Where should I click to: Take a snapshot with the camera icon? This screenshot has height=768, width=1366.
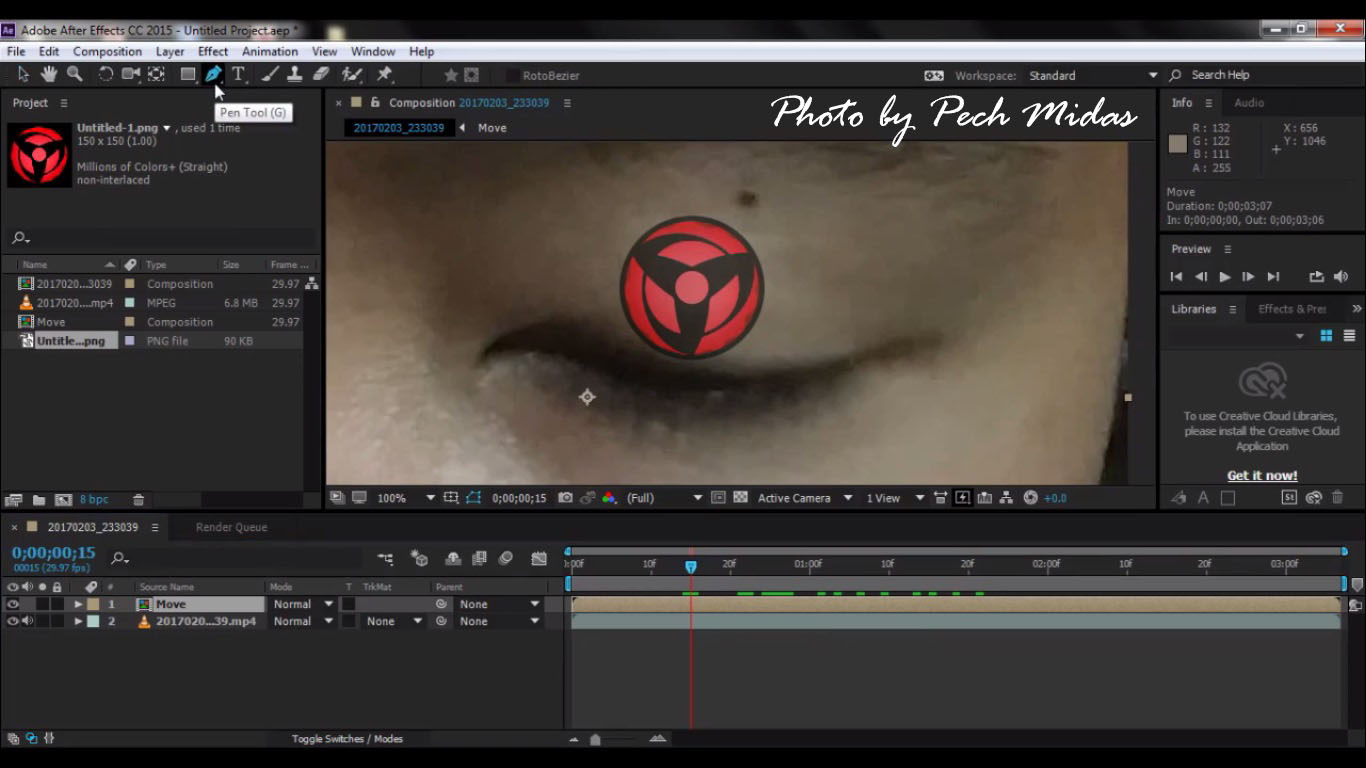point(565,498)
